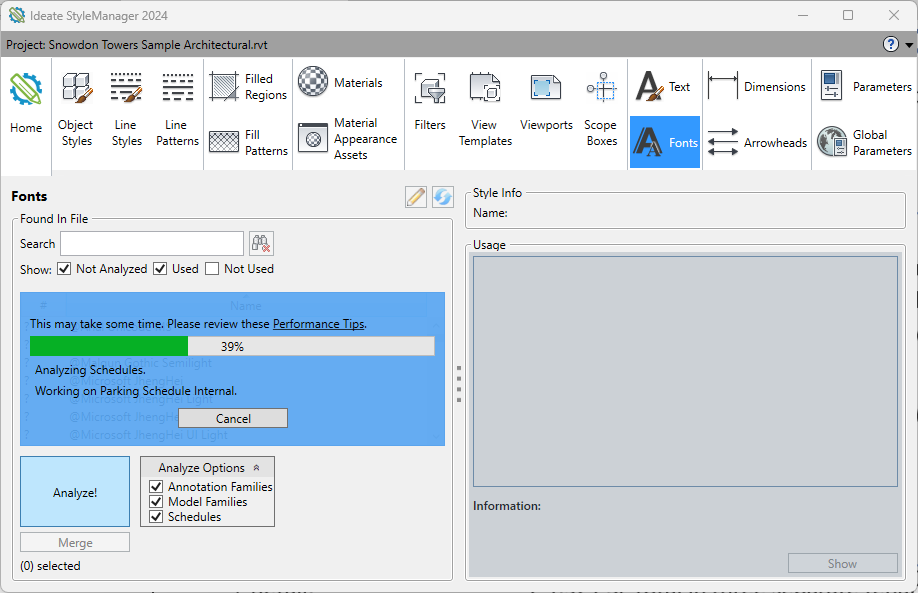Open the help question mark

[x=890, y=44]
